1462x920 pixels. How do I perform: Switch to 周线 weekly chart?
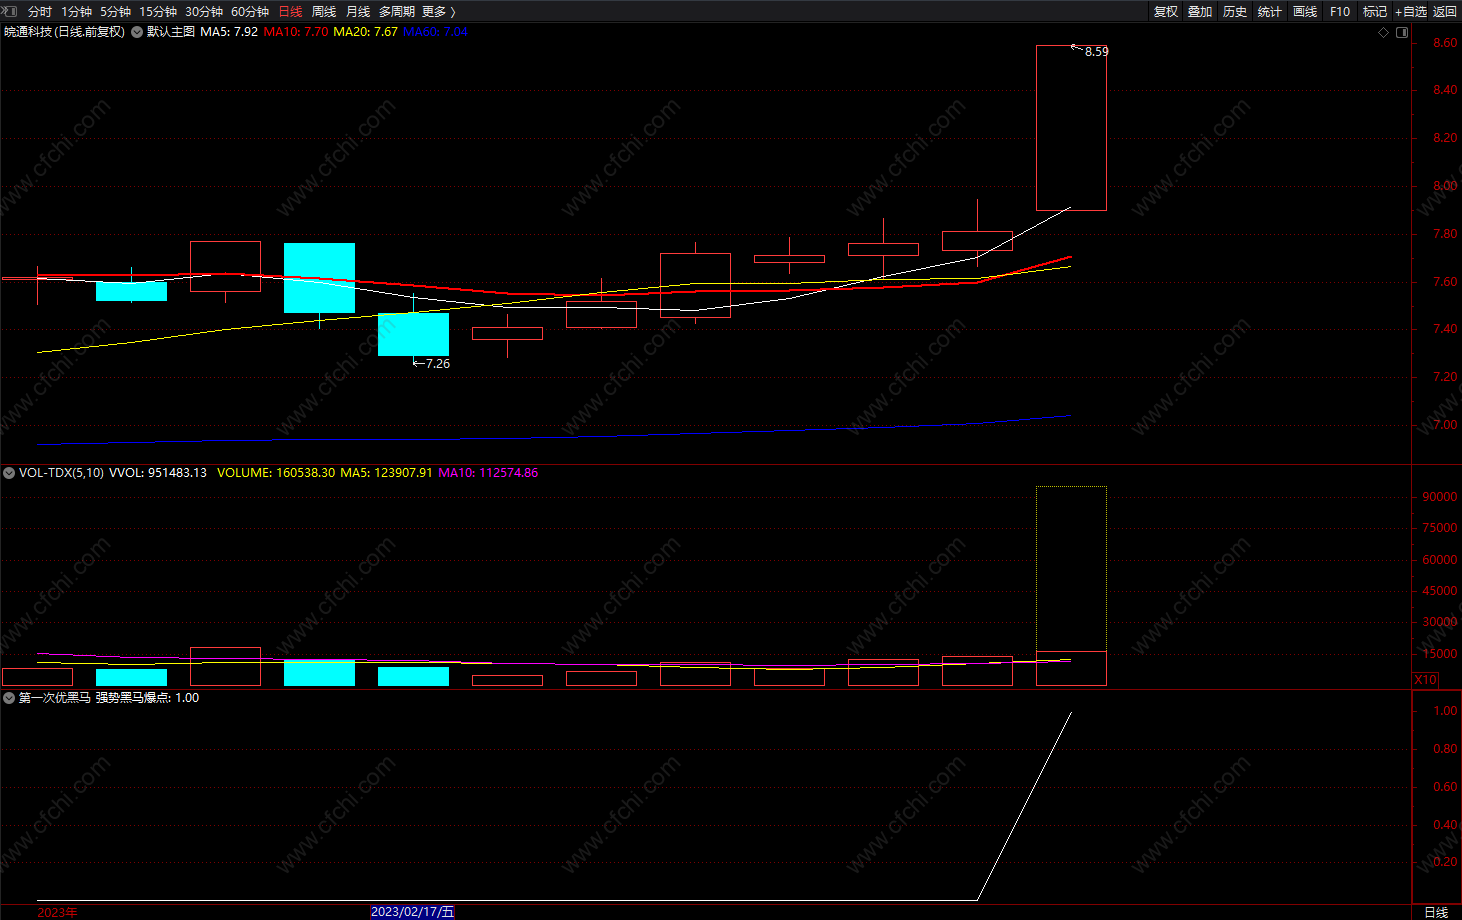[x=324, y=11]
